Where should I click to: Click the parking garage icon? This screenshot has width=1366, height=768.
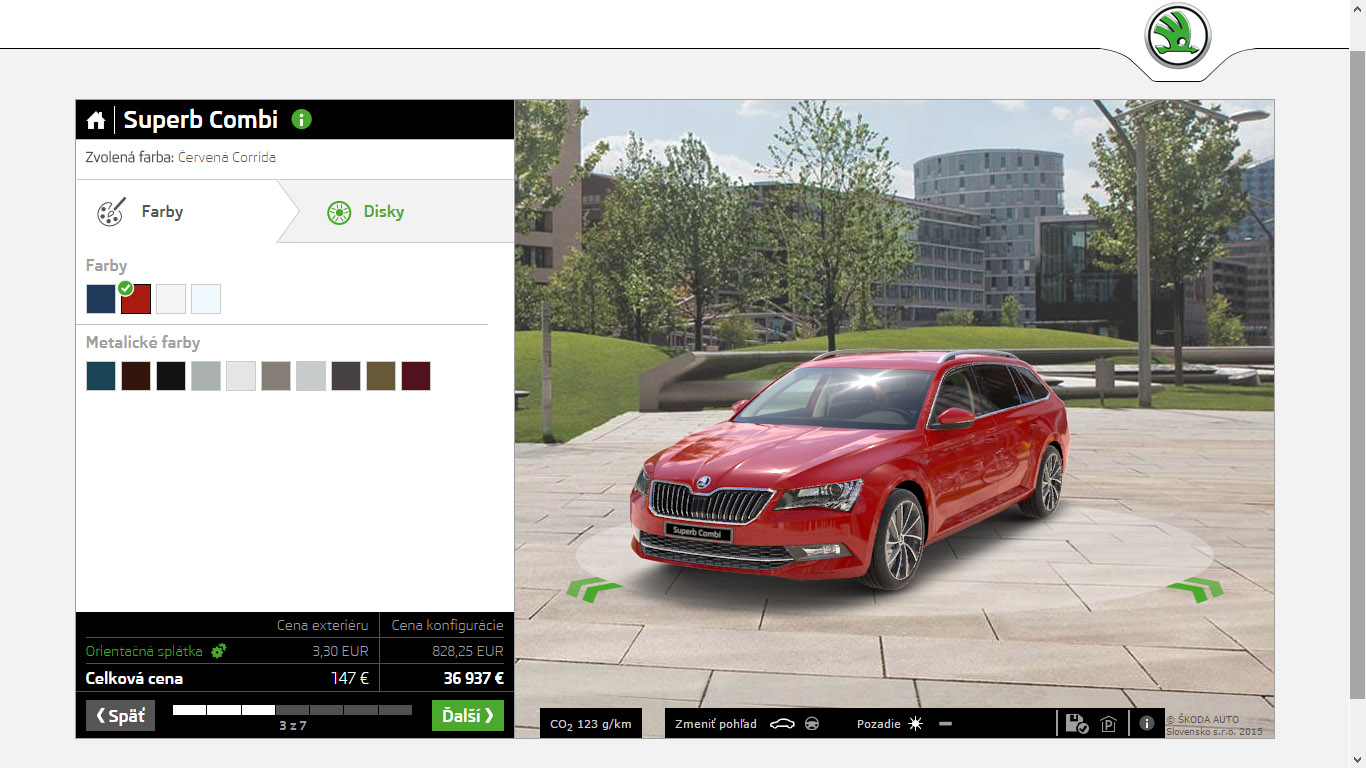click(1108, 724)
